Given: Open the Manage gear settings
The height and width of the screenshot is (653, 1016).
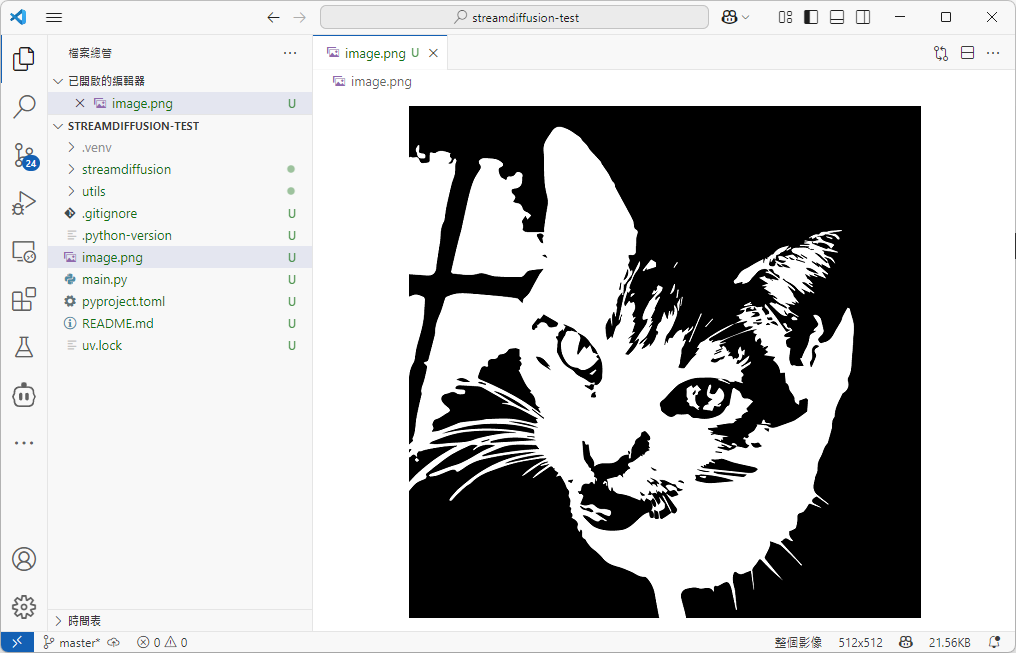Looking at the screenshot, I should pyautogui.click(x=24, y=606).
